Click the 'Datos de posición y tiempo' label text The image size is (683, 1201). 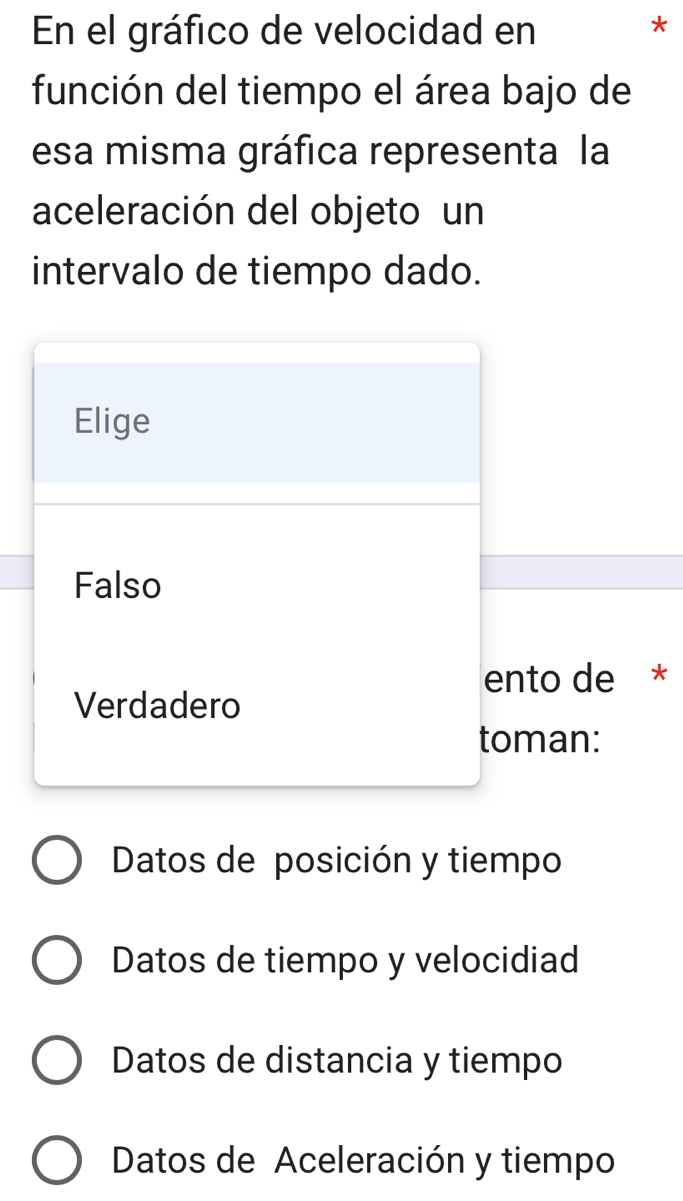pyautogui.click(x=337, y=860)
